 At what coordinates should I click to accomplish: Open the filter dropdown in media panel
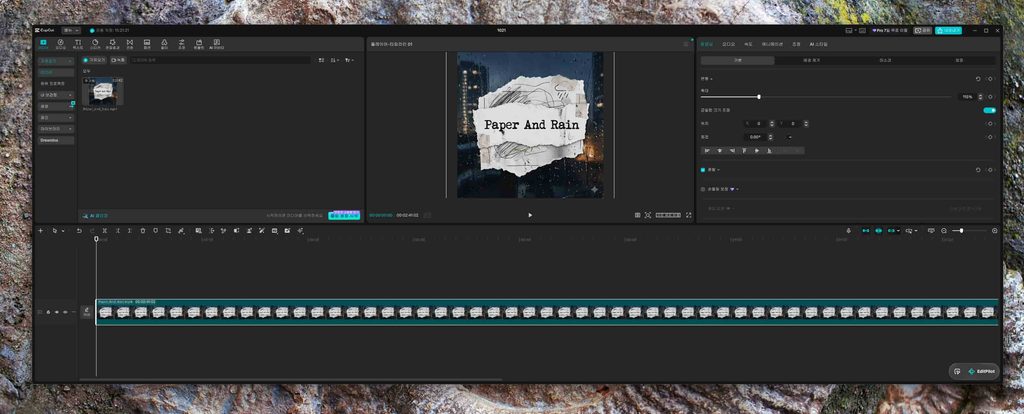(349, 60)
